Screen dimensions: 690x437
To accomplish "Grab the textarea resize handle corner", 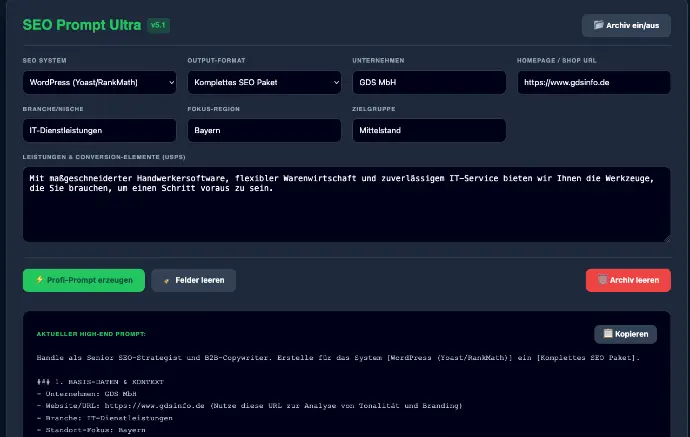I will click(x=667, y=239).
